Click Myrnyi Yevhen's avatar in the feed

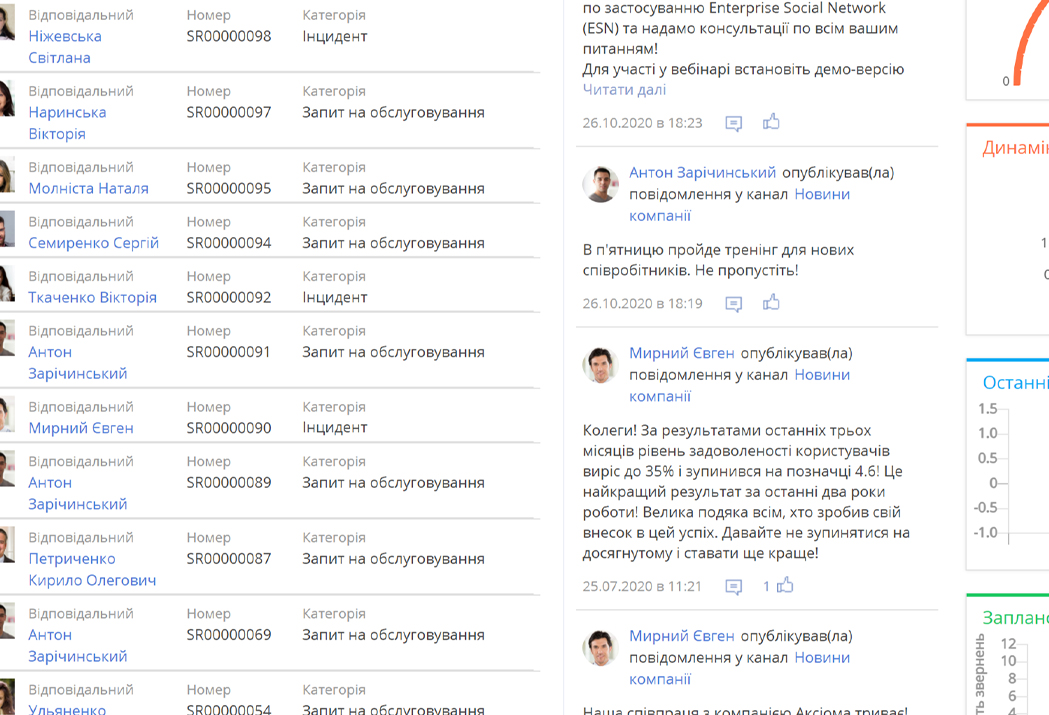pos(600,364)
